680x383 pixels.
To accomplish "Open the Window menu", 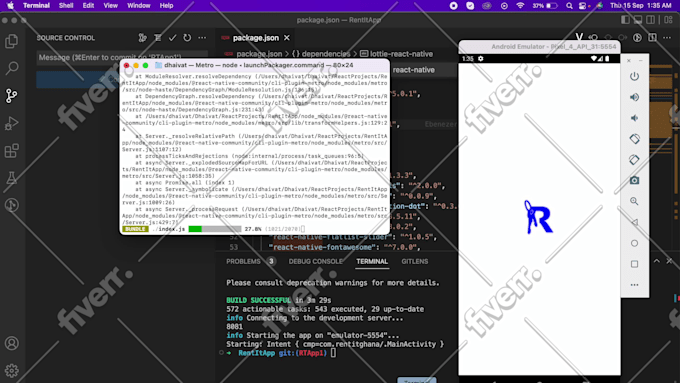I will [x=139, y=6].
